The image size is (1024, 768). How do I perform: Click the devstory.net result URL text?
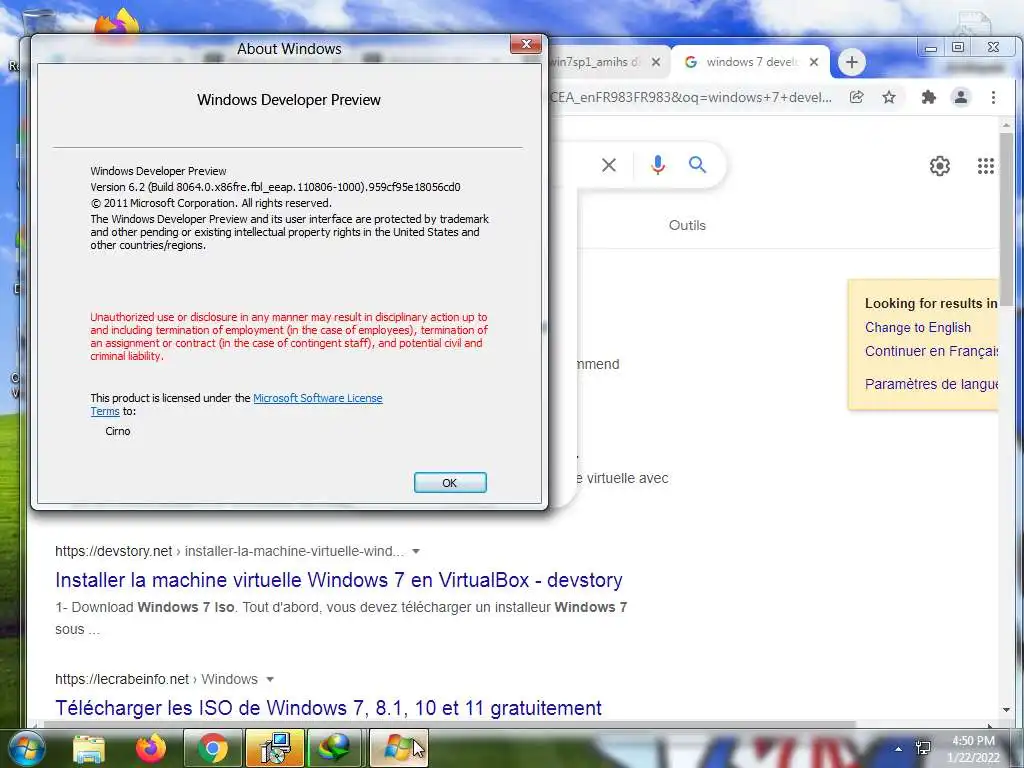tap(229, 551)
